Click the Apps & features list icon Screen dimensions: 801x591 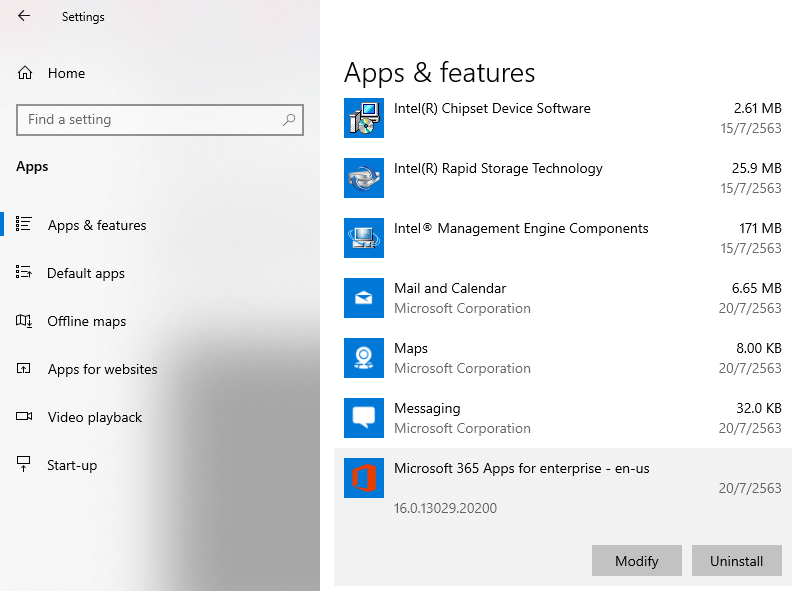pos(23,223)
